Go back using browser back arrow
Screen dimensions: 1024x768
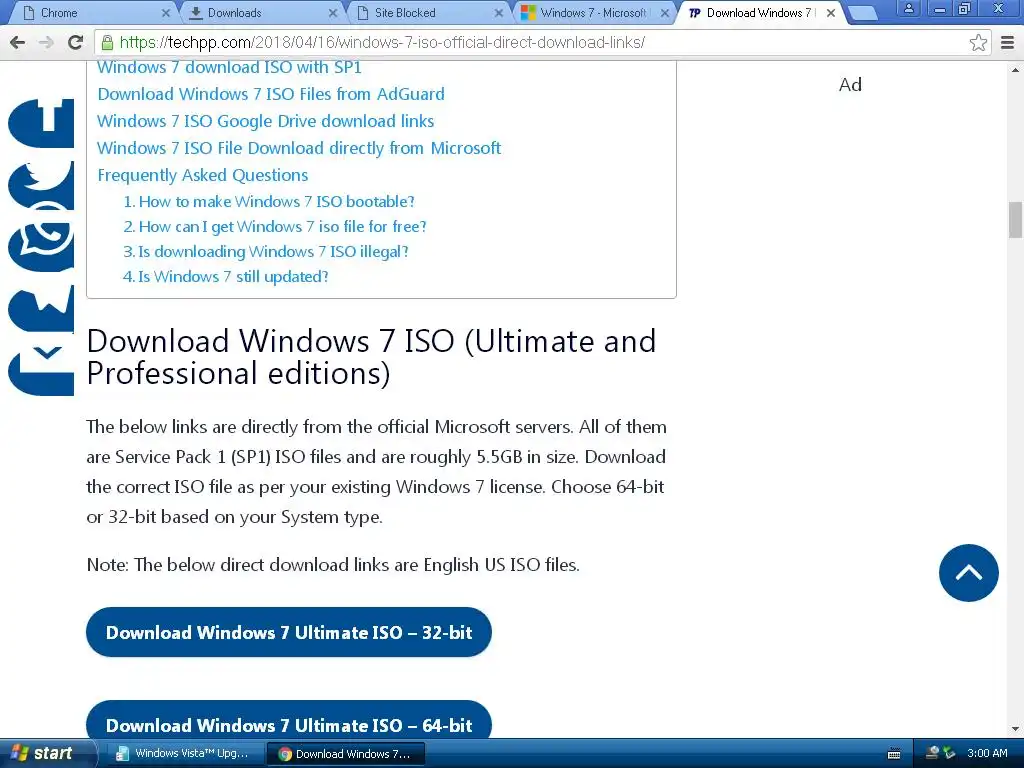coord(18,42)
